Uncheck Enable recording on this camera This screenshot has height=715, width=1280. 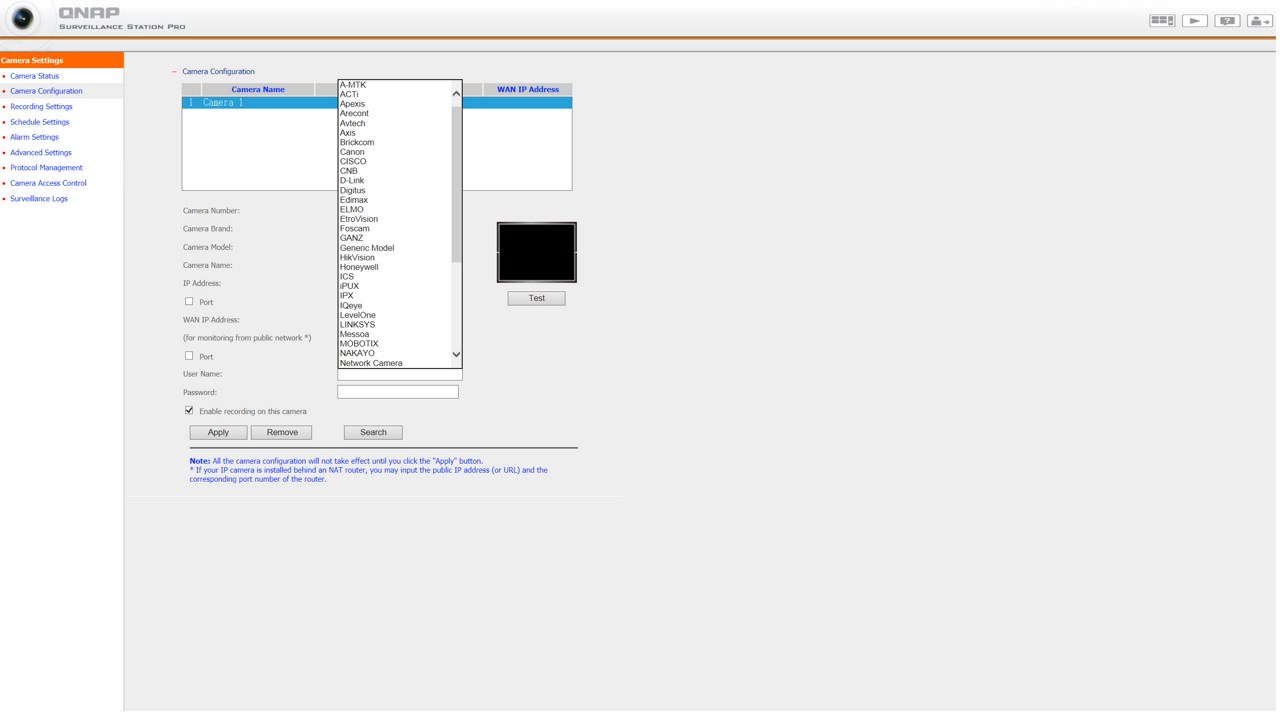(x=189, y=411)
